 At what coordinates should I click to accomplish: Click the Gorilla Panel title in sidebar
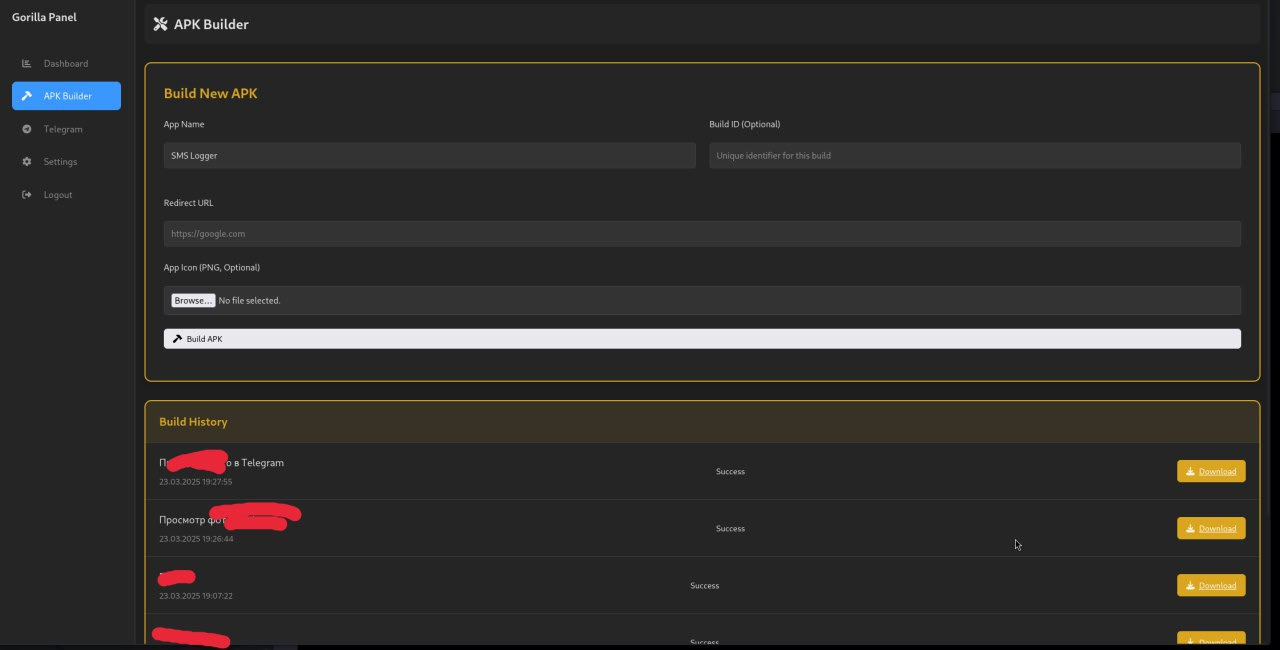(x=44, y=17)
